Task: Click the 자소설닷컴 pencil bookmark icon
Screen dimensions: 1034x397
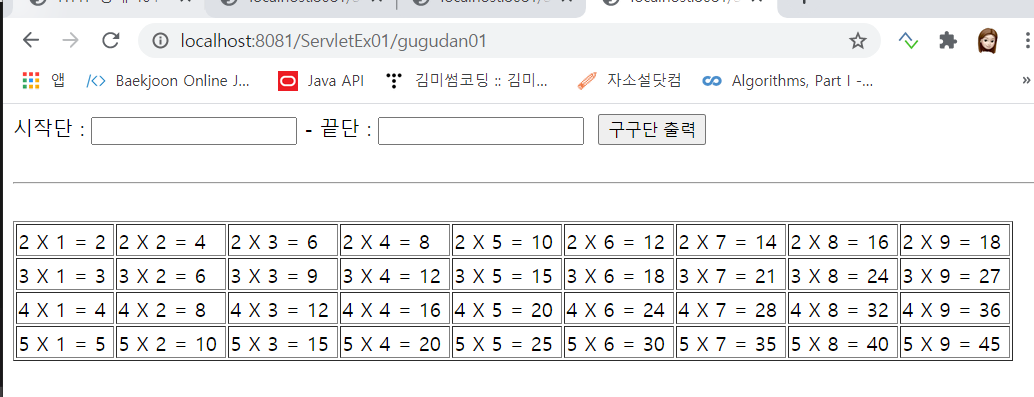Action: tap(587, 81)
